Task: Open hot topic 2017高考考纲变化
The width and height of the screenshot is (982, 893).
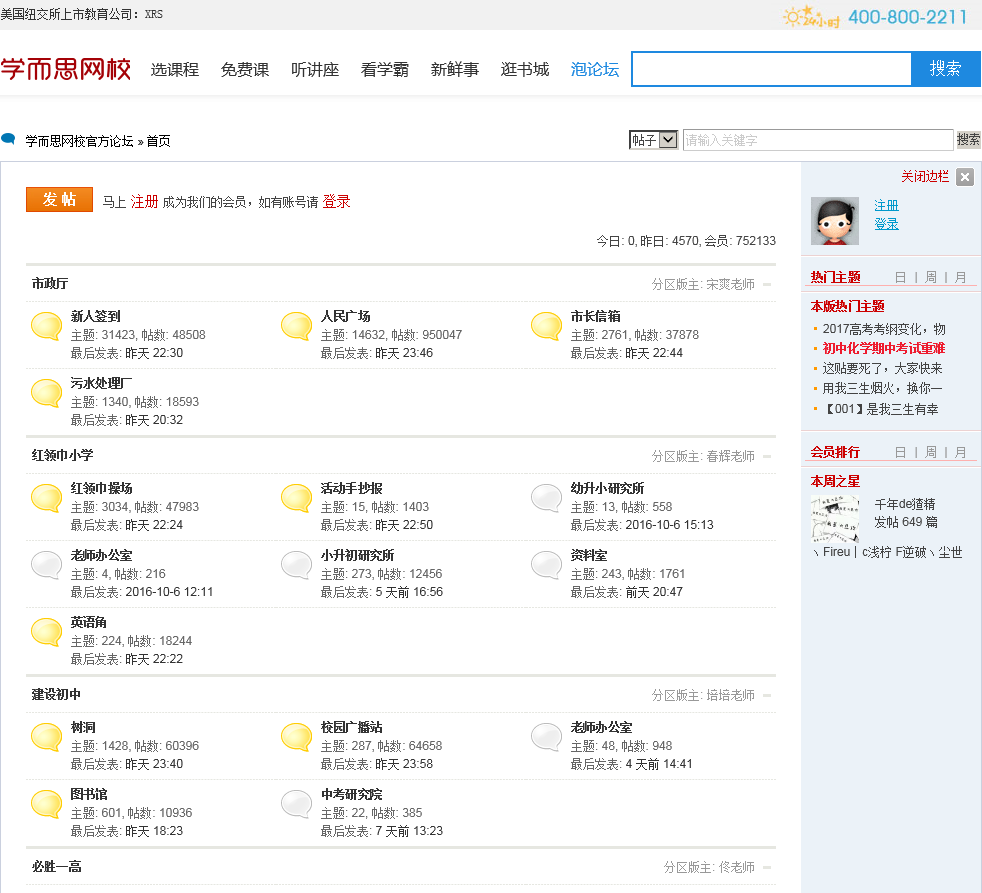Action: (884, 329)
